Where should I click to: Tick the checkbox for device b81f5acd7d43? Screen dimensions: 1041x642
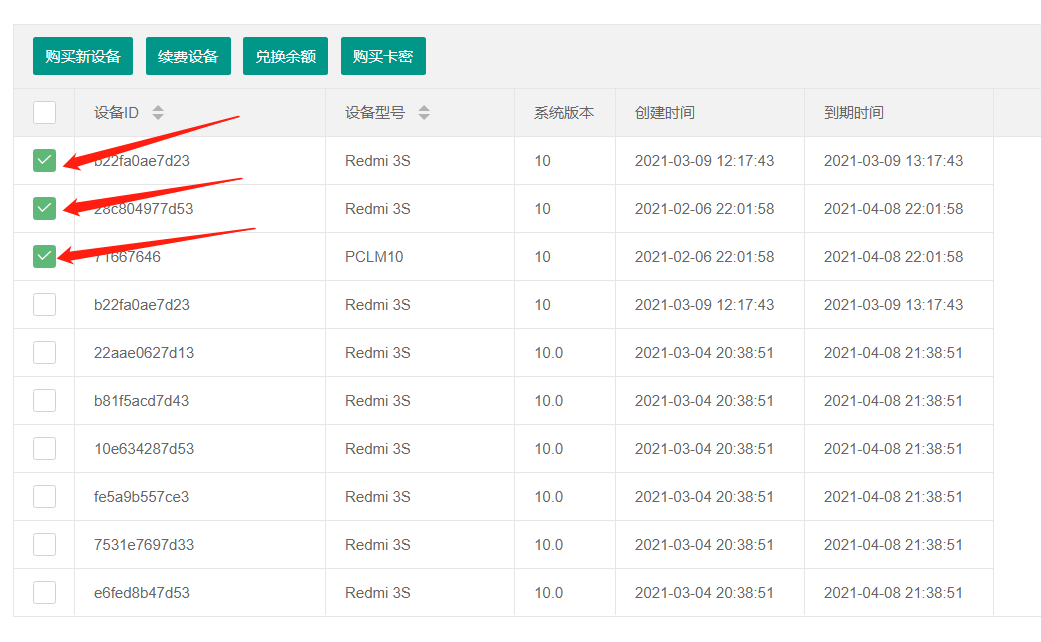(x=44, y=400)
